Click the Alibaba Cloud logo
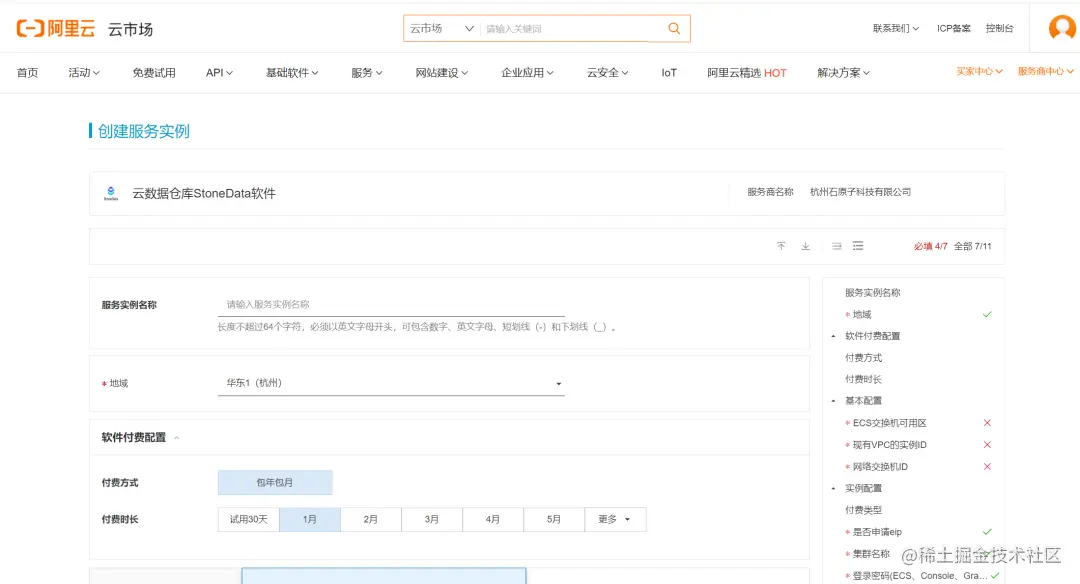The image size is (1080, 584). 56,28
